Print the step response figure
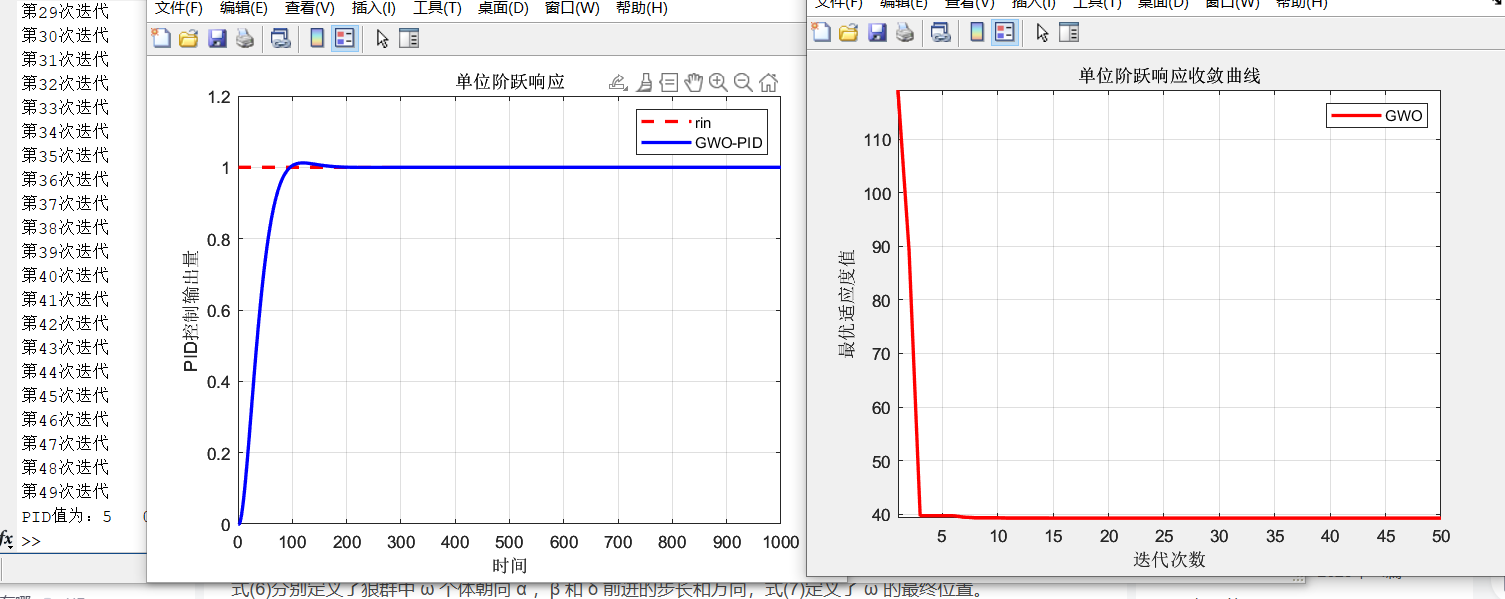Image resolution: width=1505 pixels, height=599 pixels. [244, 39]
